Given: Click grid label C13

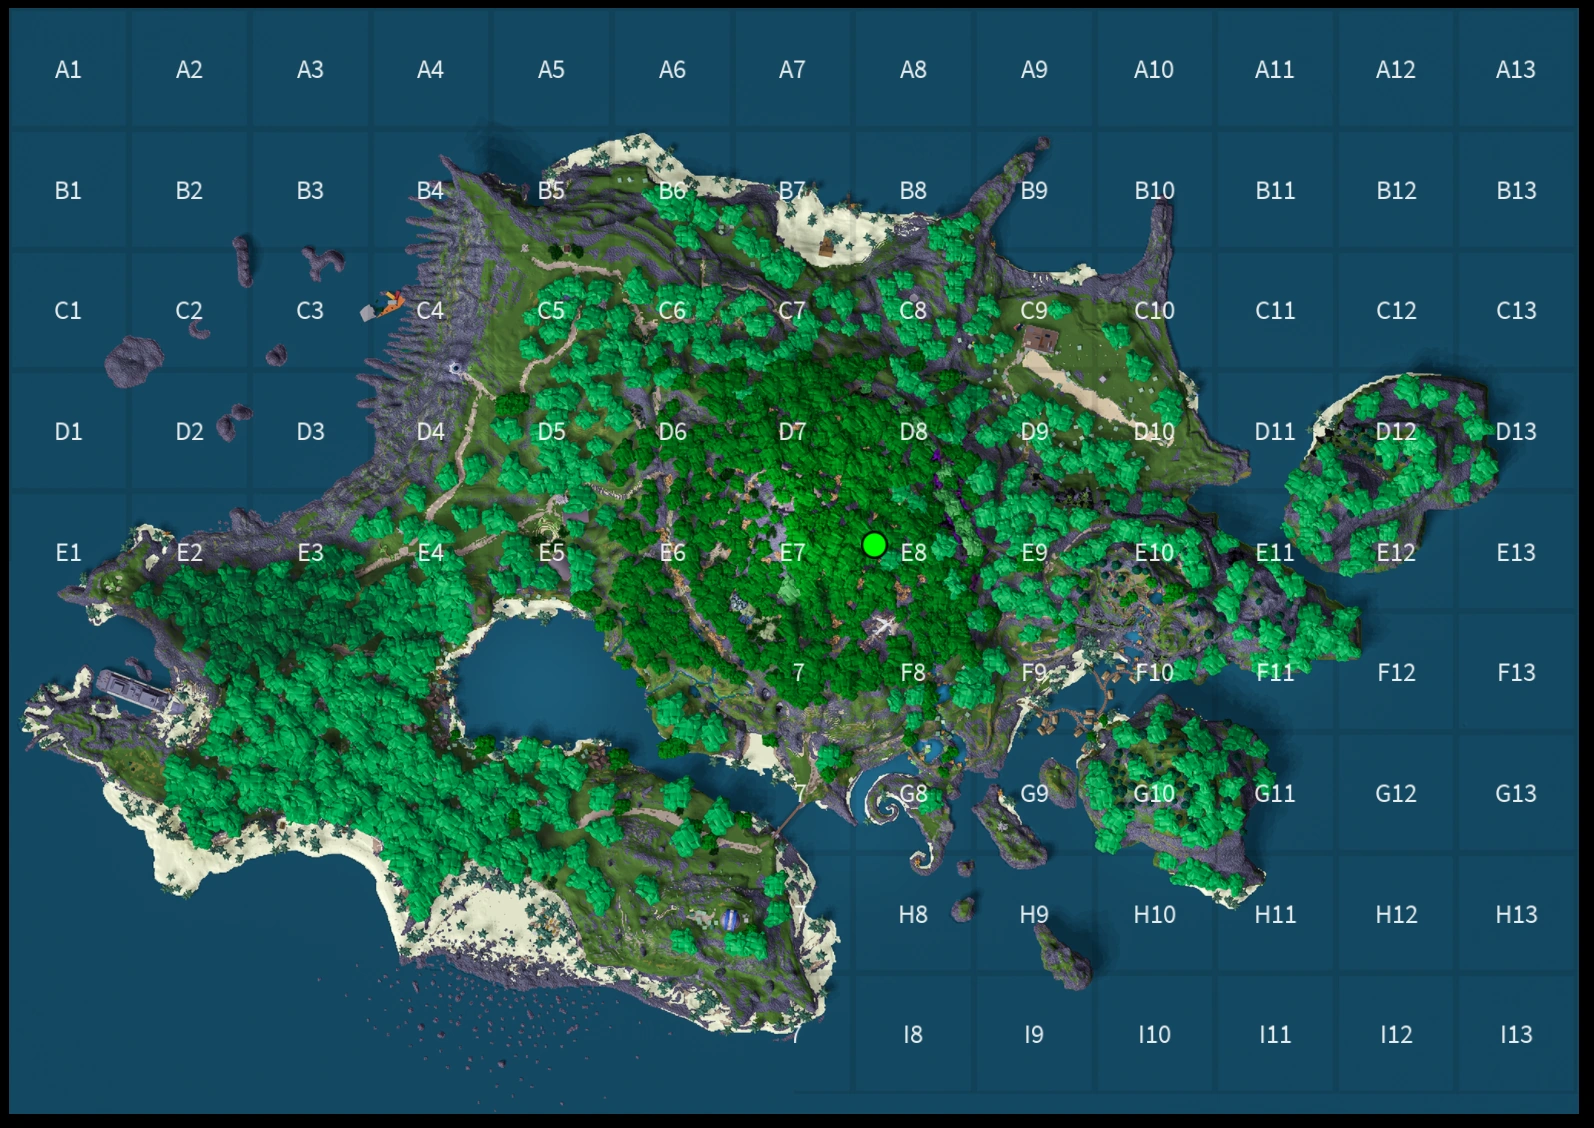Looking at the screenshot, I should pyautogui.click(x=1516, y=311).
